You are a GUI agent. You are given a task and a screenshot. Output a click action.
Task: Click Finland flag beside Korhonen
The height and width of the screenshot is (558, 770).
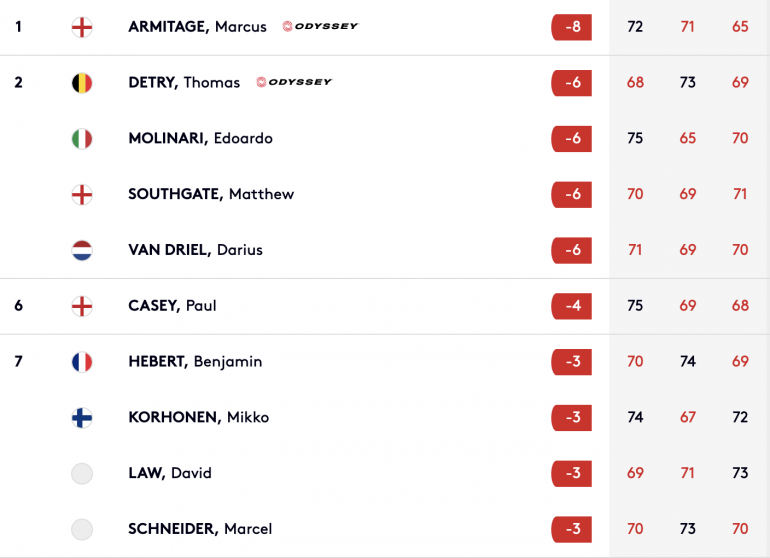[x=82, y=418]
